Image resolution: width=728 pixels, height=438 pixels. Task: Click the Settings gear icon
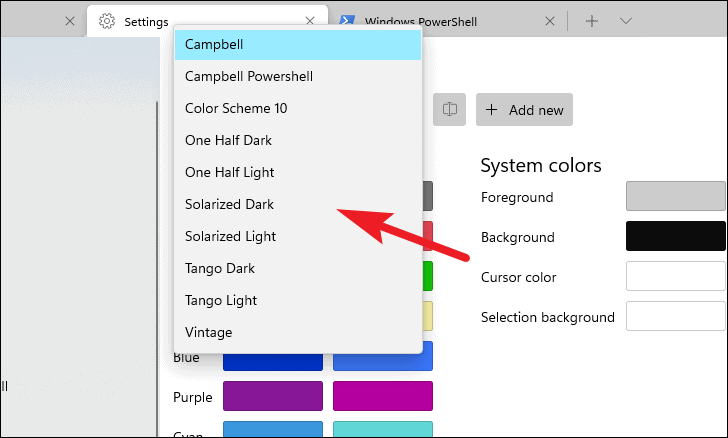pos(107,21)
